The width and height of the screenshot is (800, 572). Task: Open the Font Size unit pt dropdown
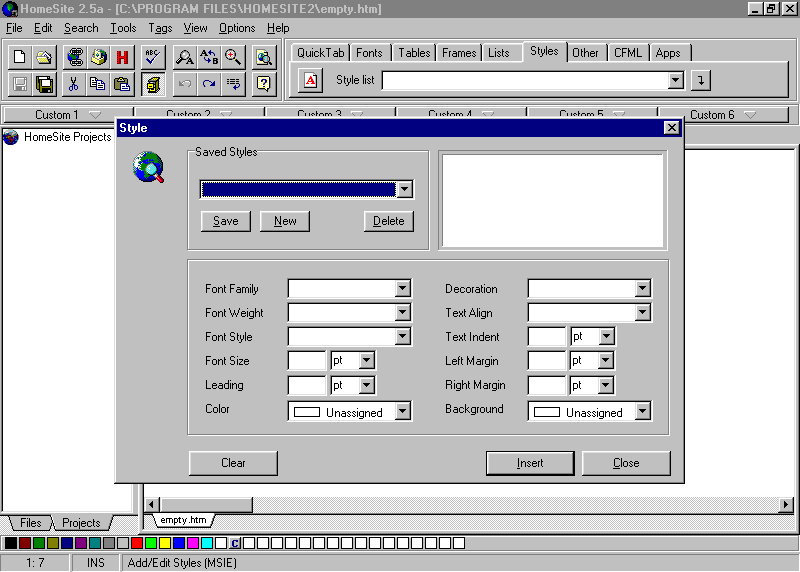click(x=367, y=360)
